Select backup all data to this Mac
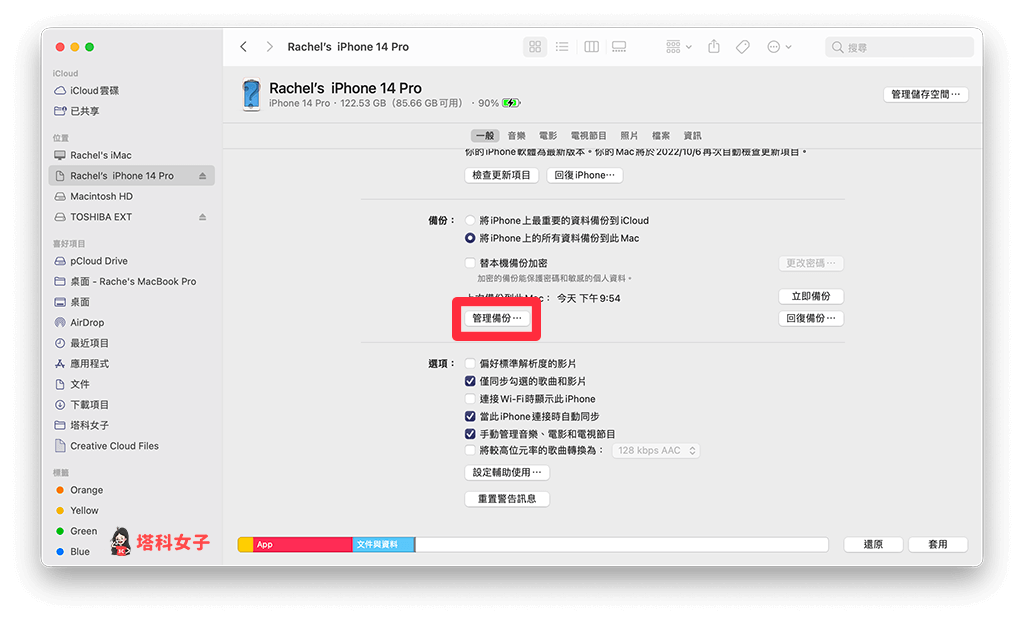Viewport: 1024px width, 621px height. pos(470,238)
